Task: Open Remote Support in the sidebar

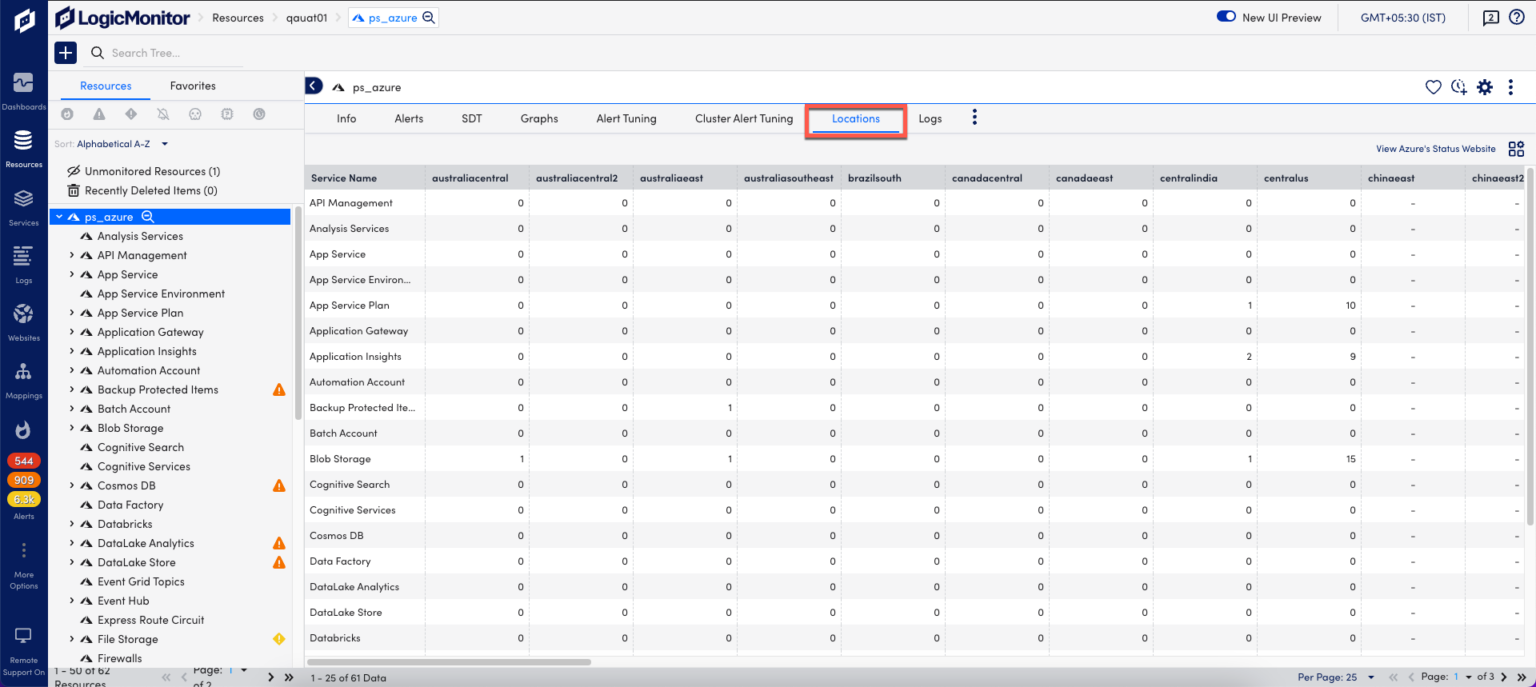Action: (x=23, y=650)
